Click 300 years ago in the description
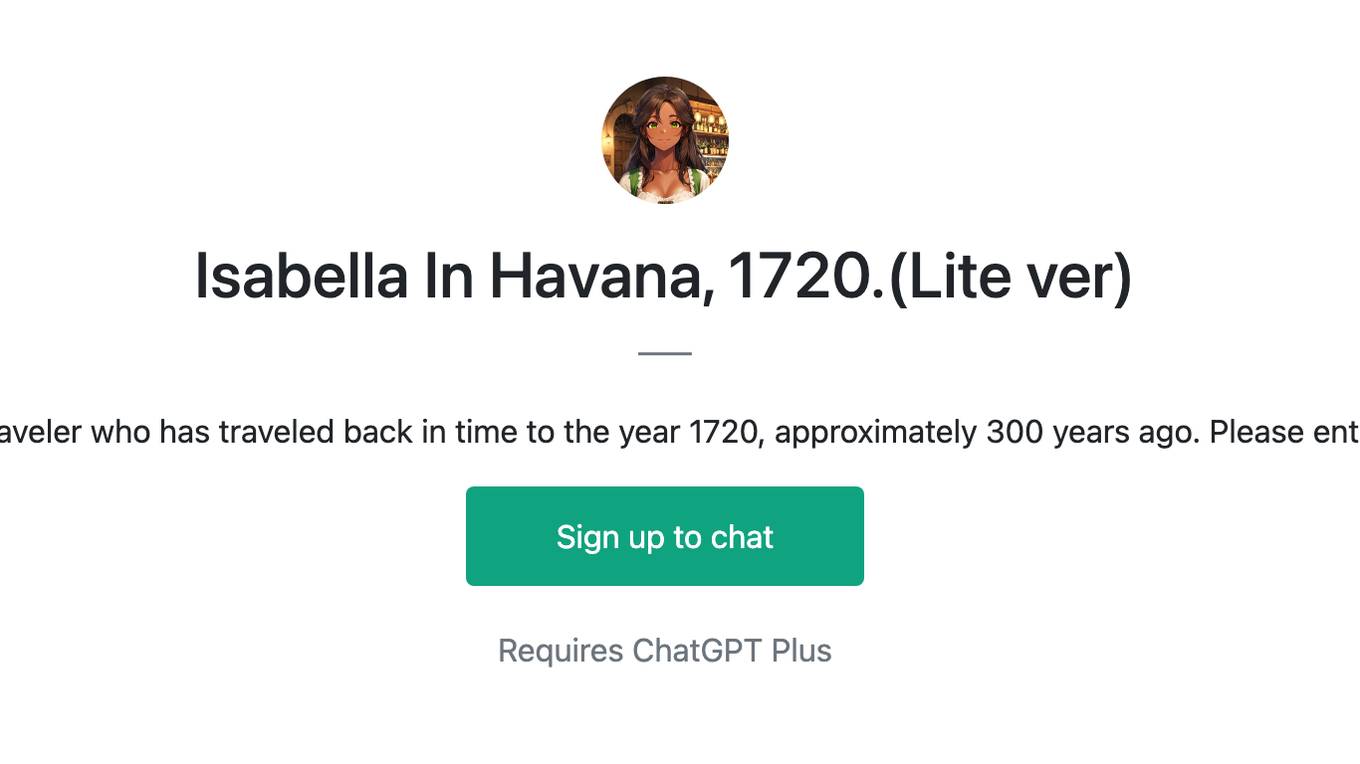The width and height of the screenshot is (1360, 764). pos(1092,432)
